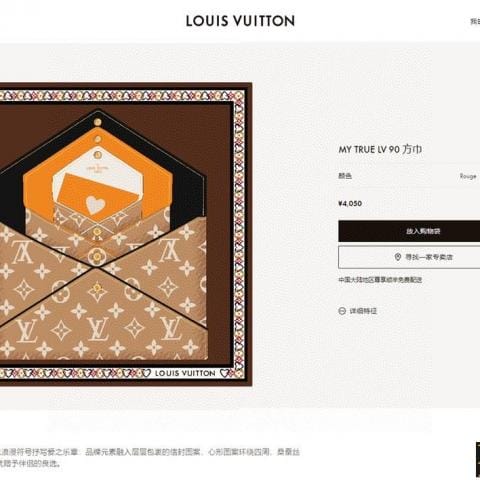Click the large LV monogram at the scarf's bottom center
Image resolution: width=480 pixels, height=480 pixels.
(x=97, y=328)
